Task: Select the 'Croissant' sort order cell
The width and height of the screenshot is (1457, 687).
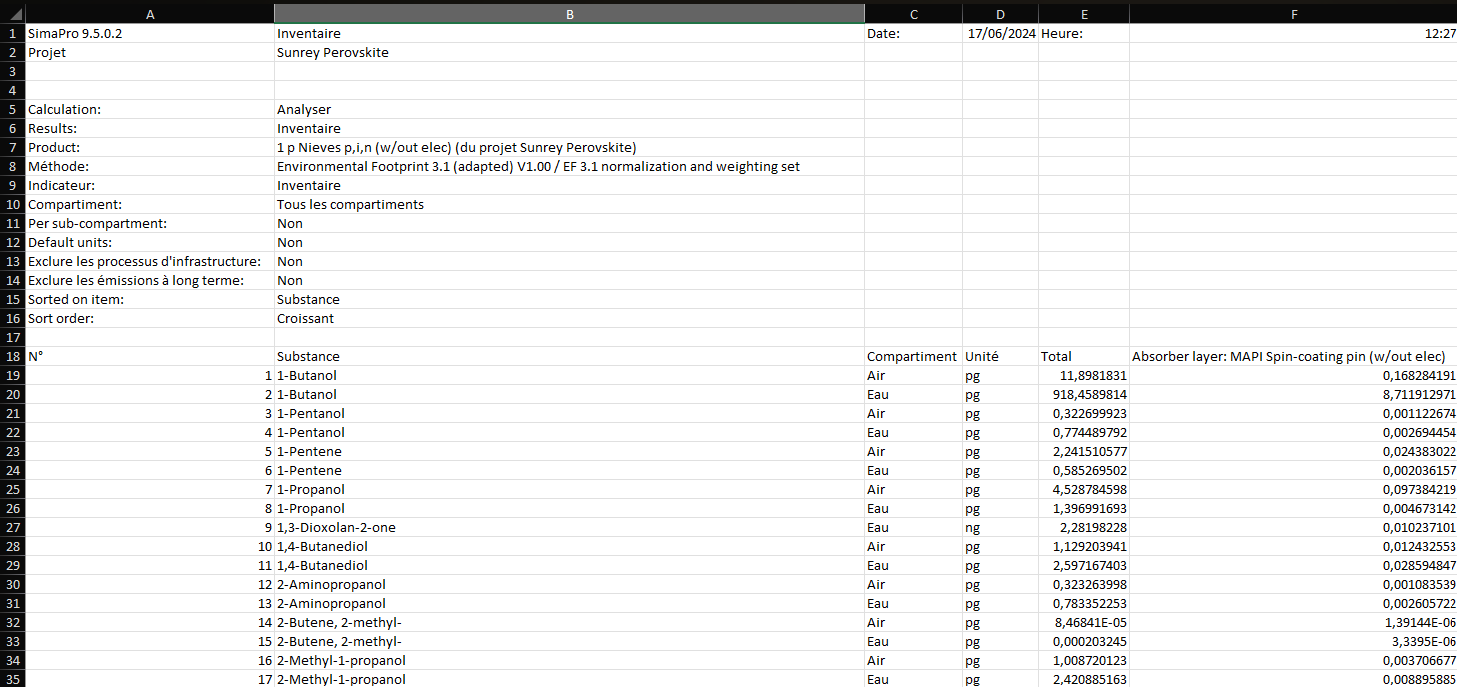Action: pyautogui.click(x=305, y=319)
